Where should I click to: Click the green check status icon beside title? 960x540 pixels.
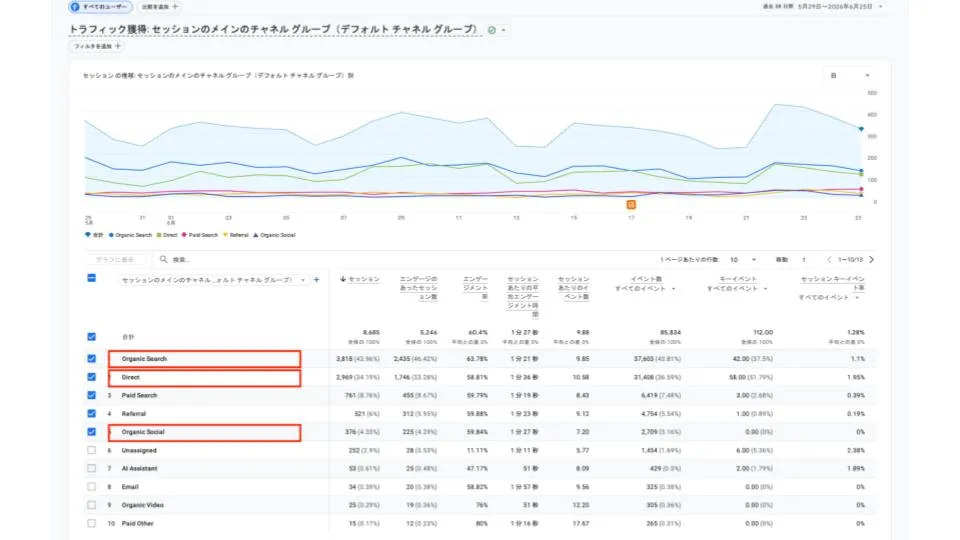pyautogui.click(x=492, y=30)
